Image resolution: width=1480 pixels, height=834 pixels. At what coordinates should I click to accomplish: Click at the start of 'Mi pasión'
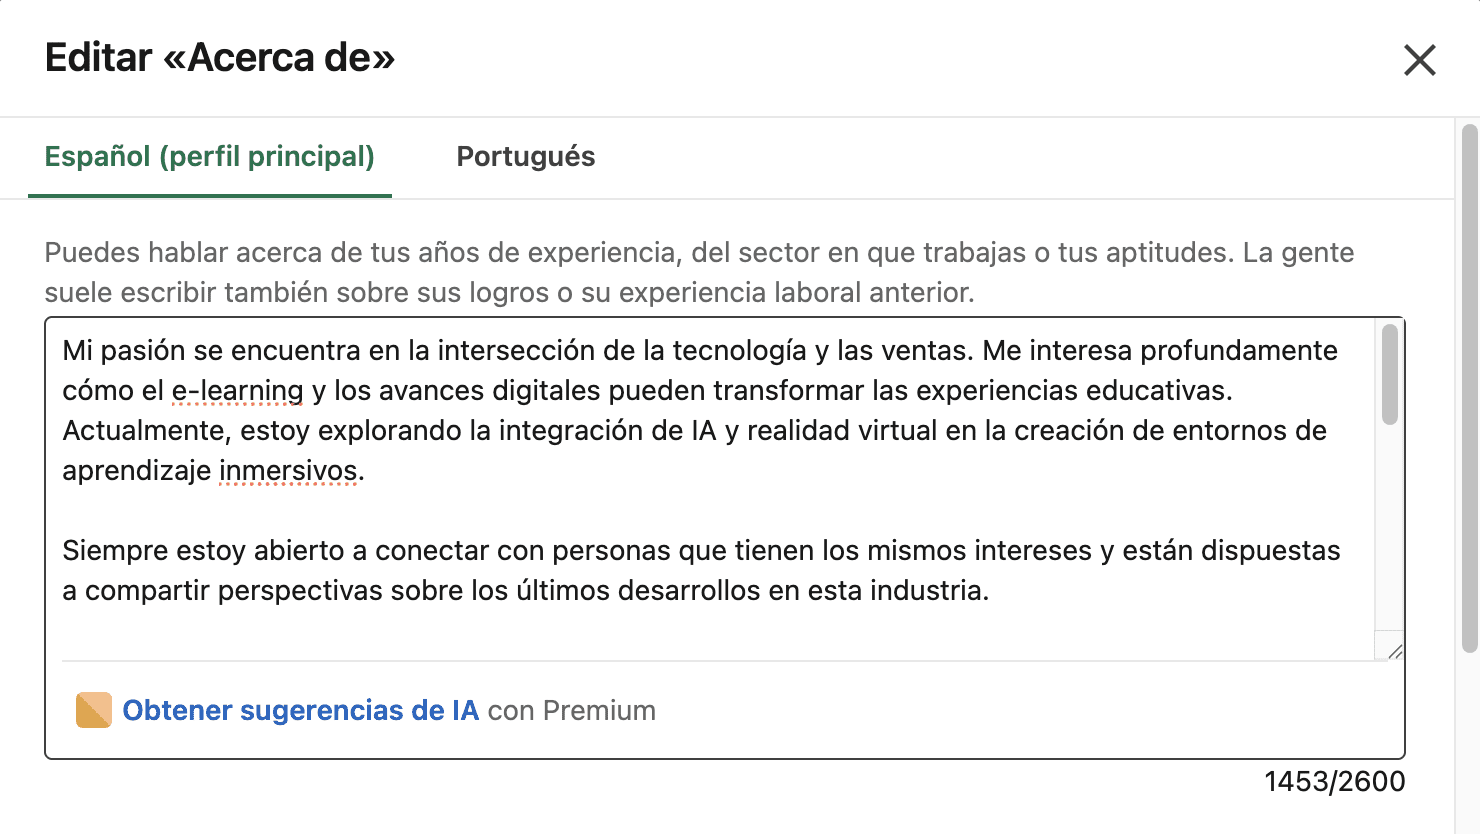pyautogui.click(x=63, y=350)
